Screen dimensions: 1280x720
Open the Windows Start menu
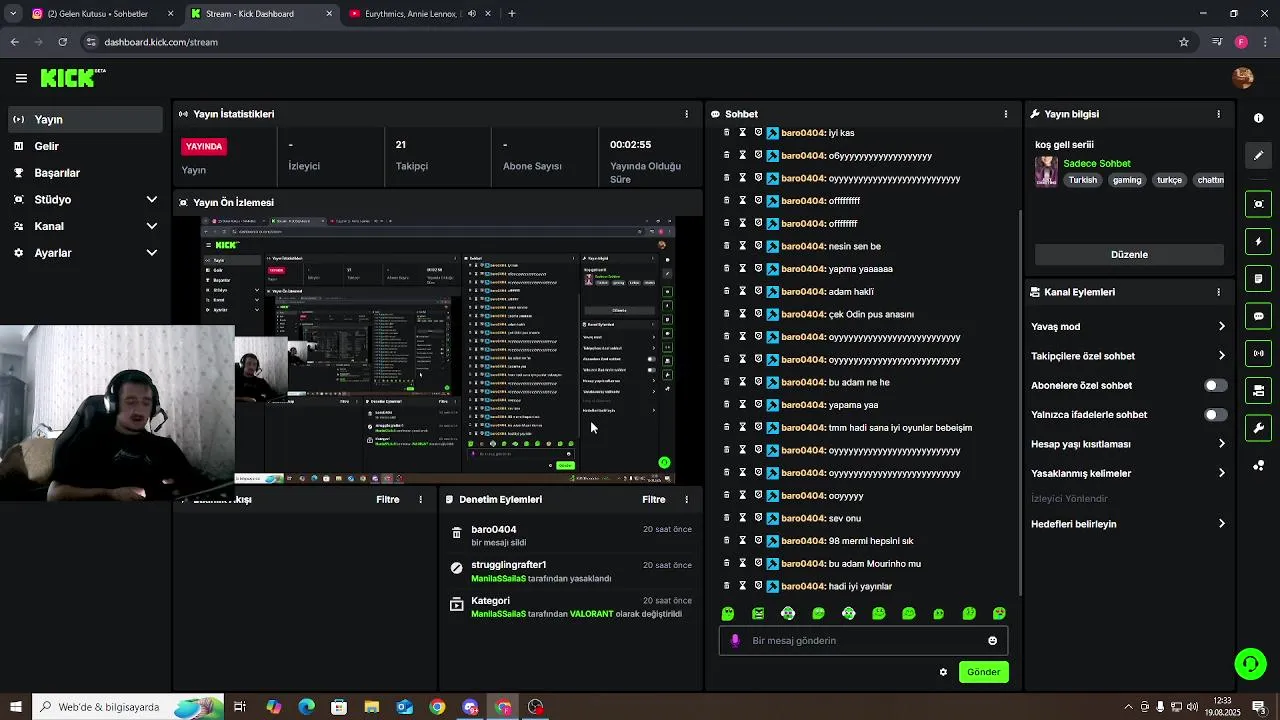(15, 707)
